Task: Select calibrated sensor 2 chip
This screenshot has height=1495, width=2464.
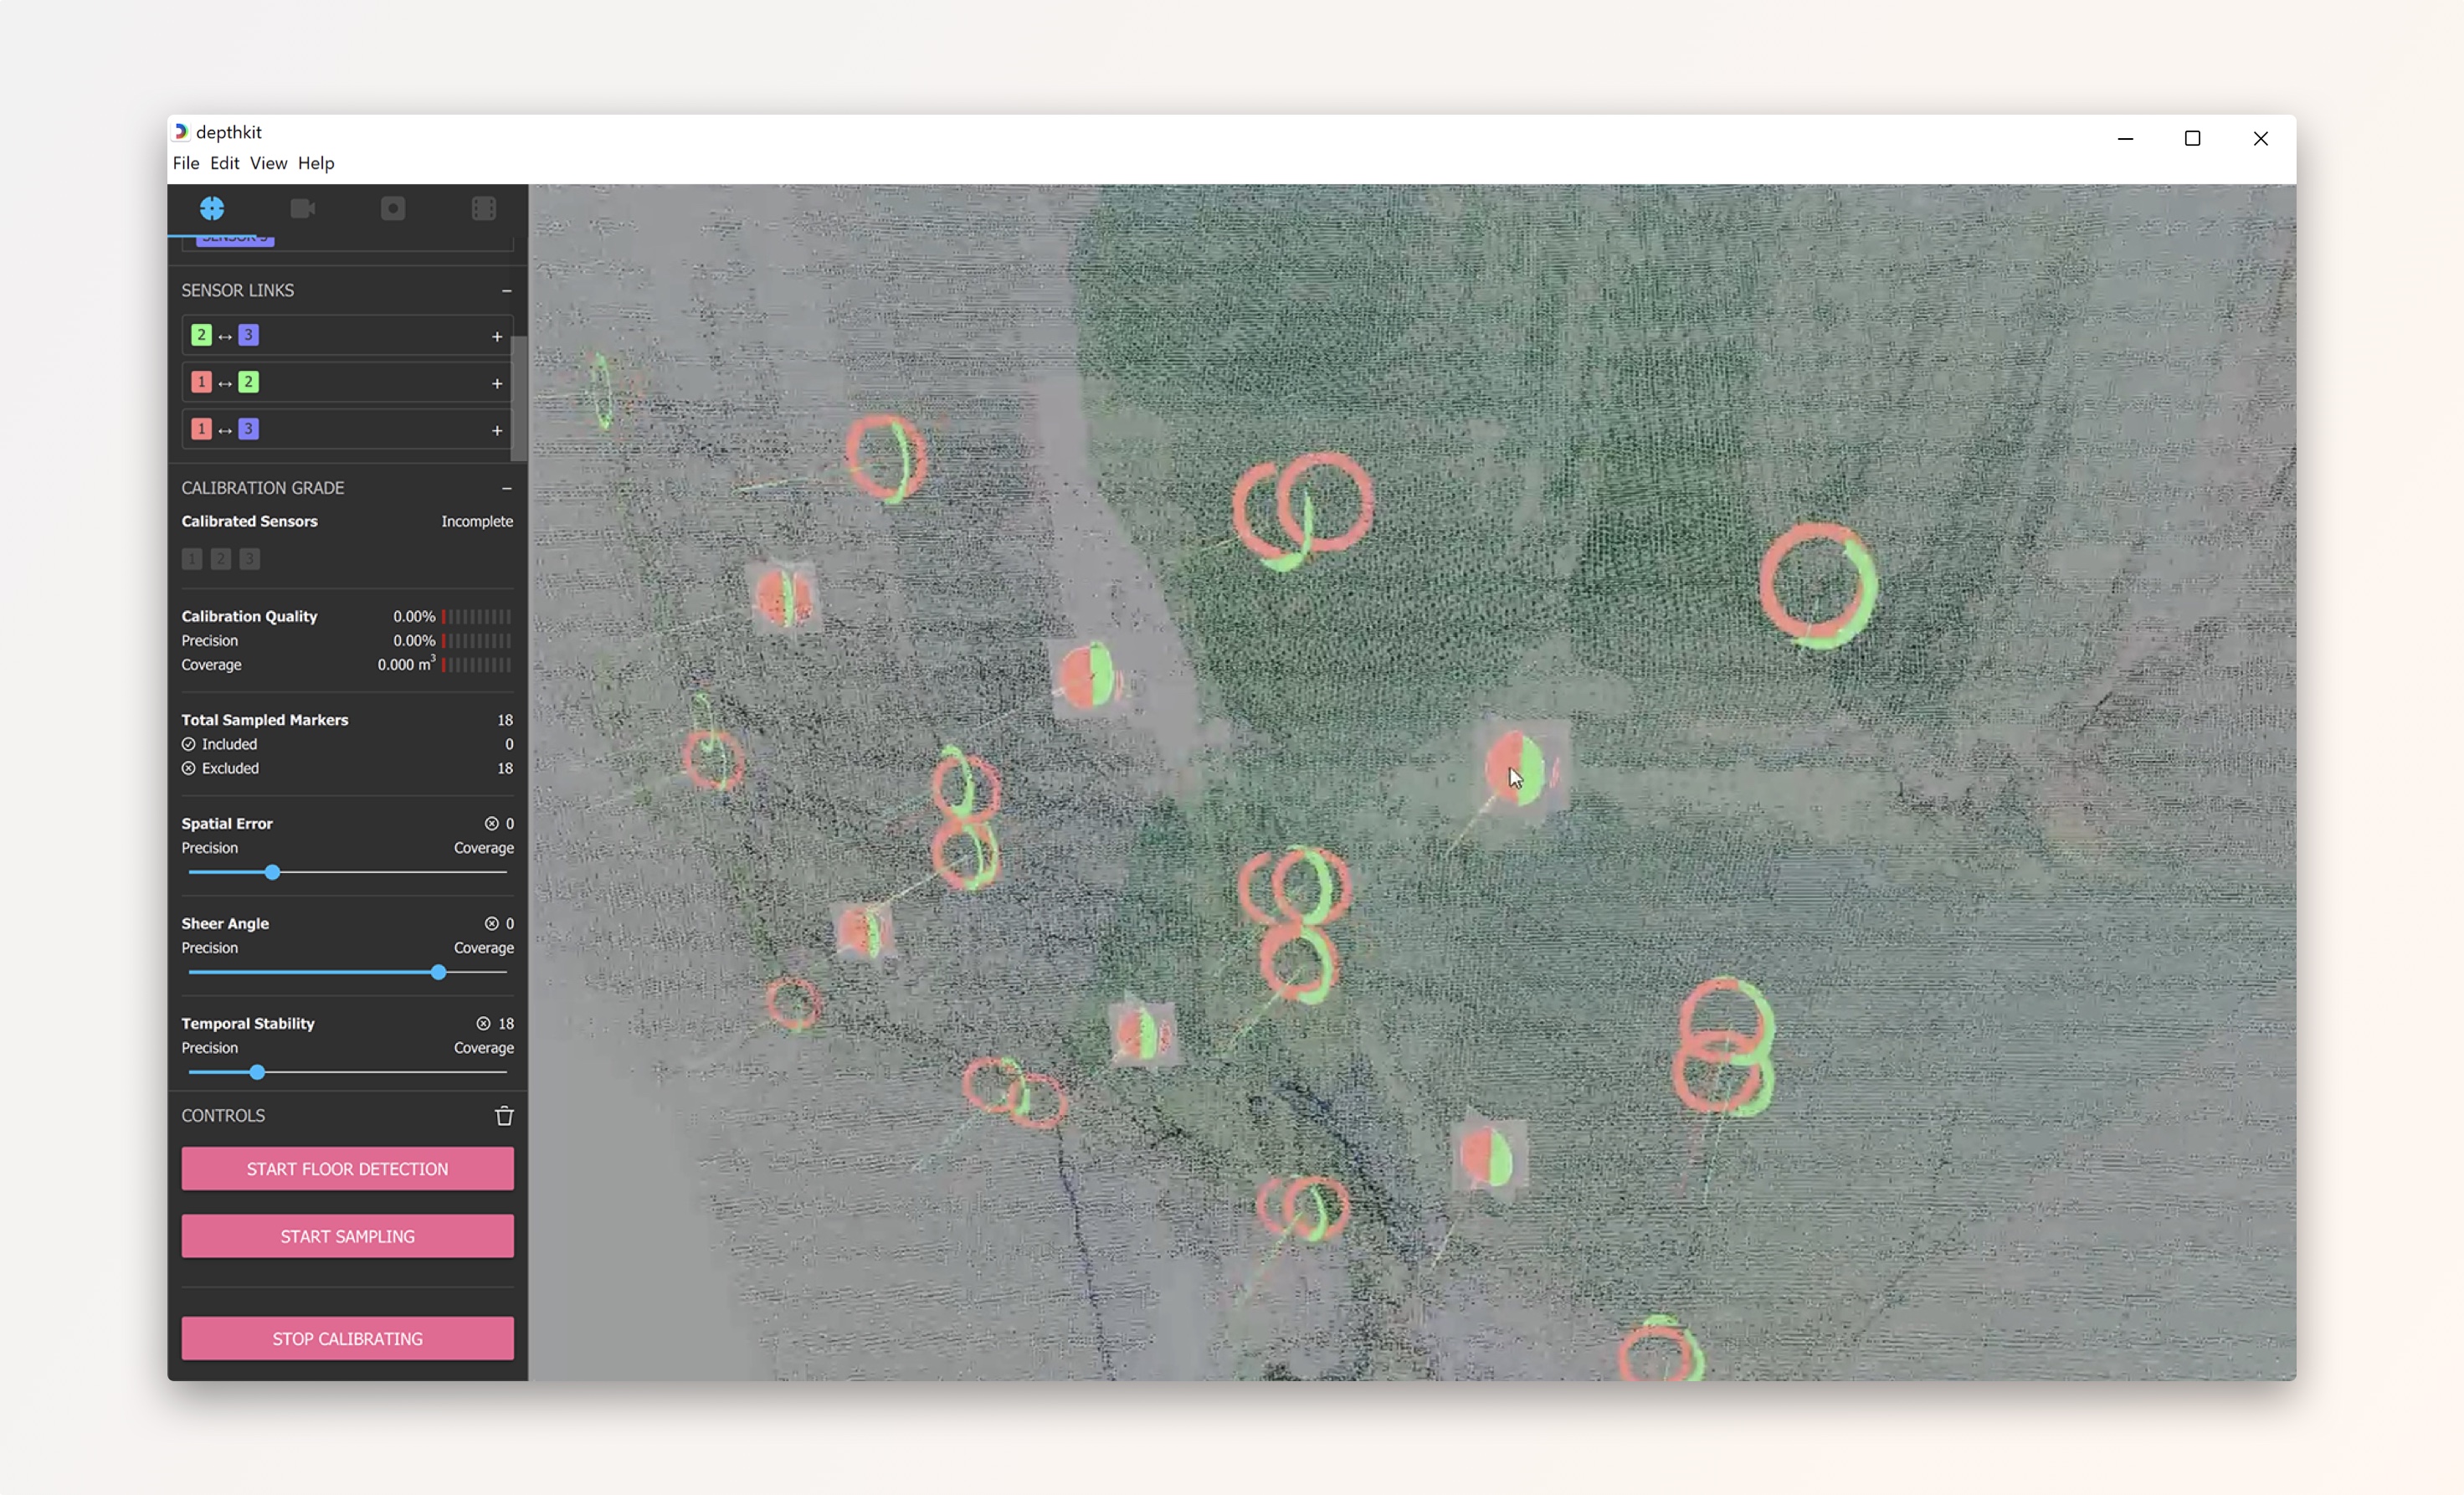Action: [x=220, y=559]
